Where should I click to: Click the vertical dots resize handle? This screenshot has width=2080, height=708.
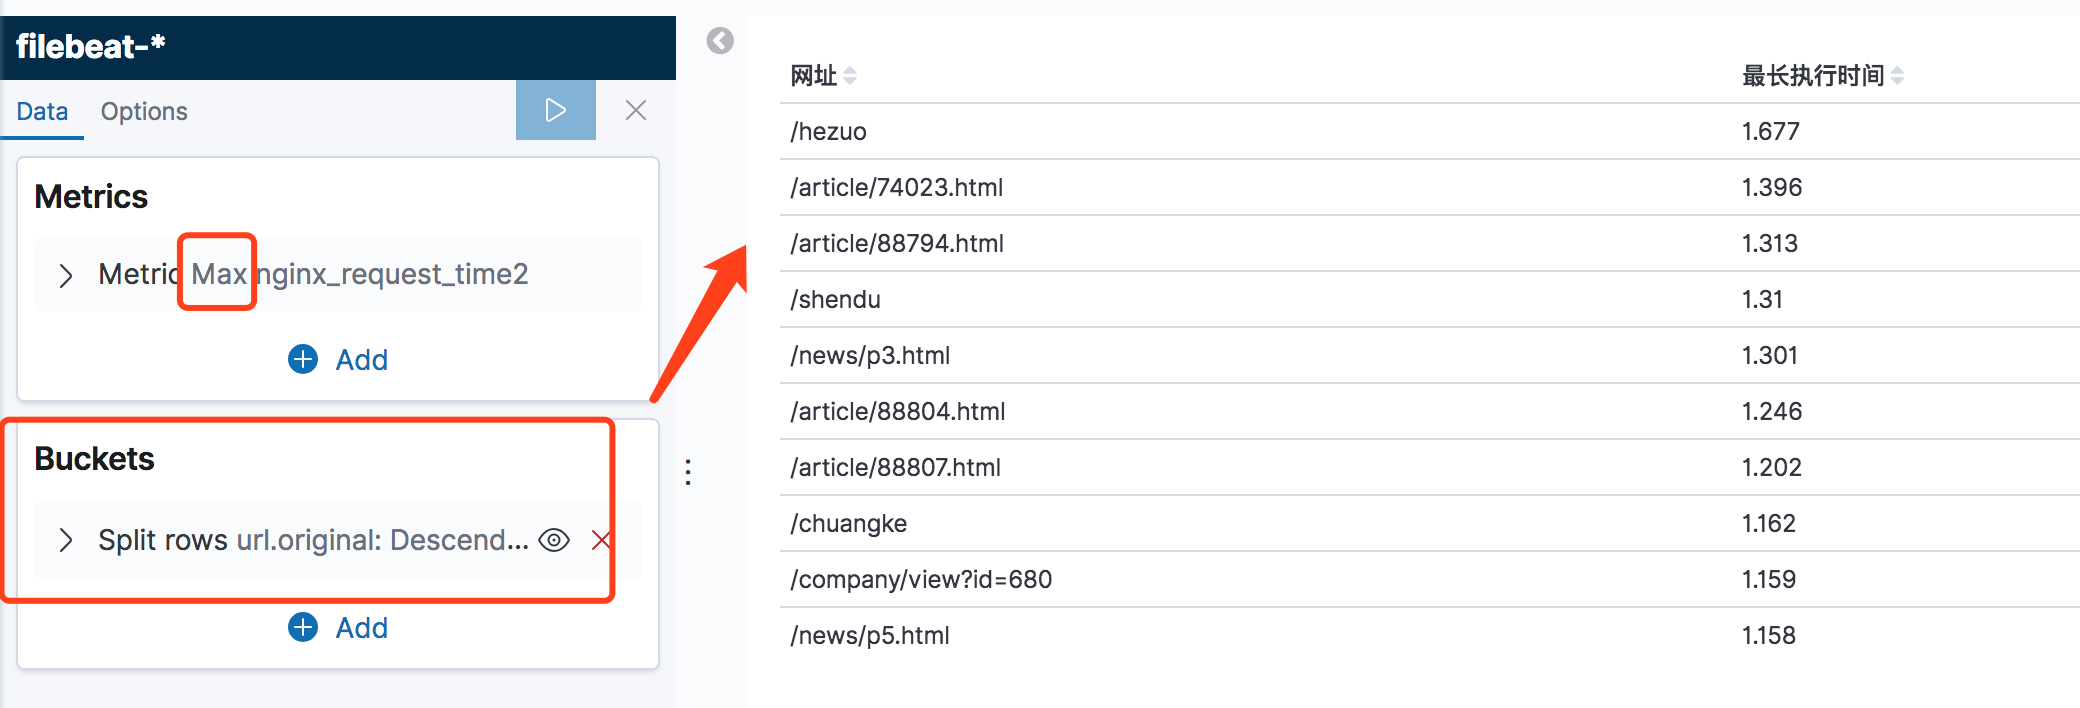[688, 472]
